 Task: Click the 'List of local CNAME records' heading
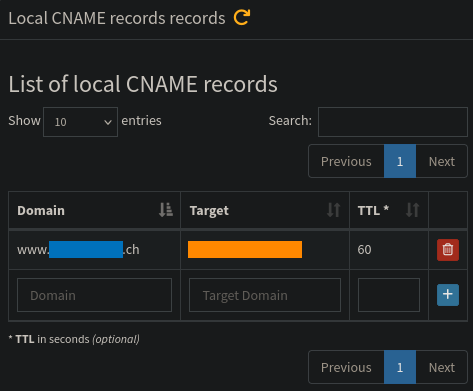coord(143,84)
